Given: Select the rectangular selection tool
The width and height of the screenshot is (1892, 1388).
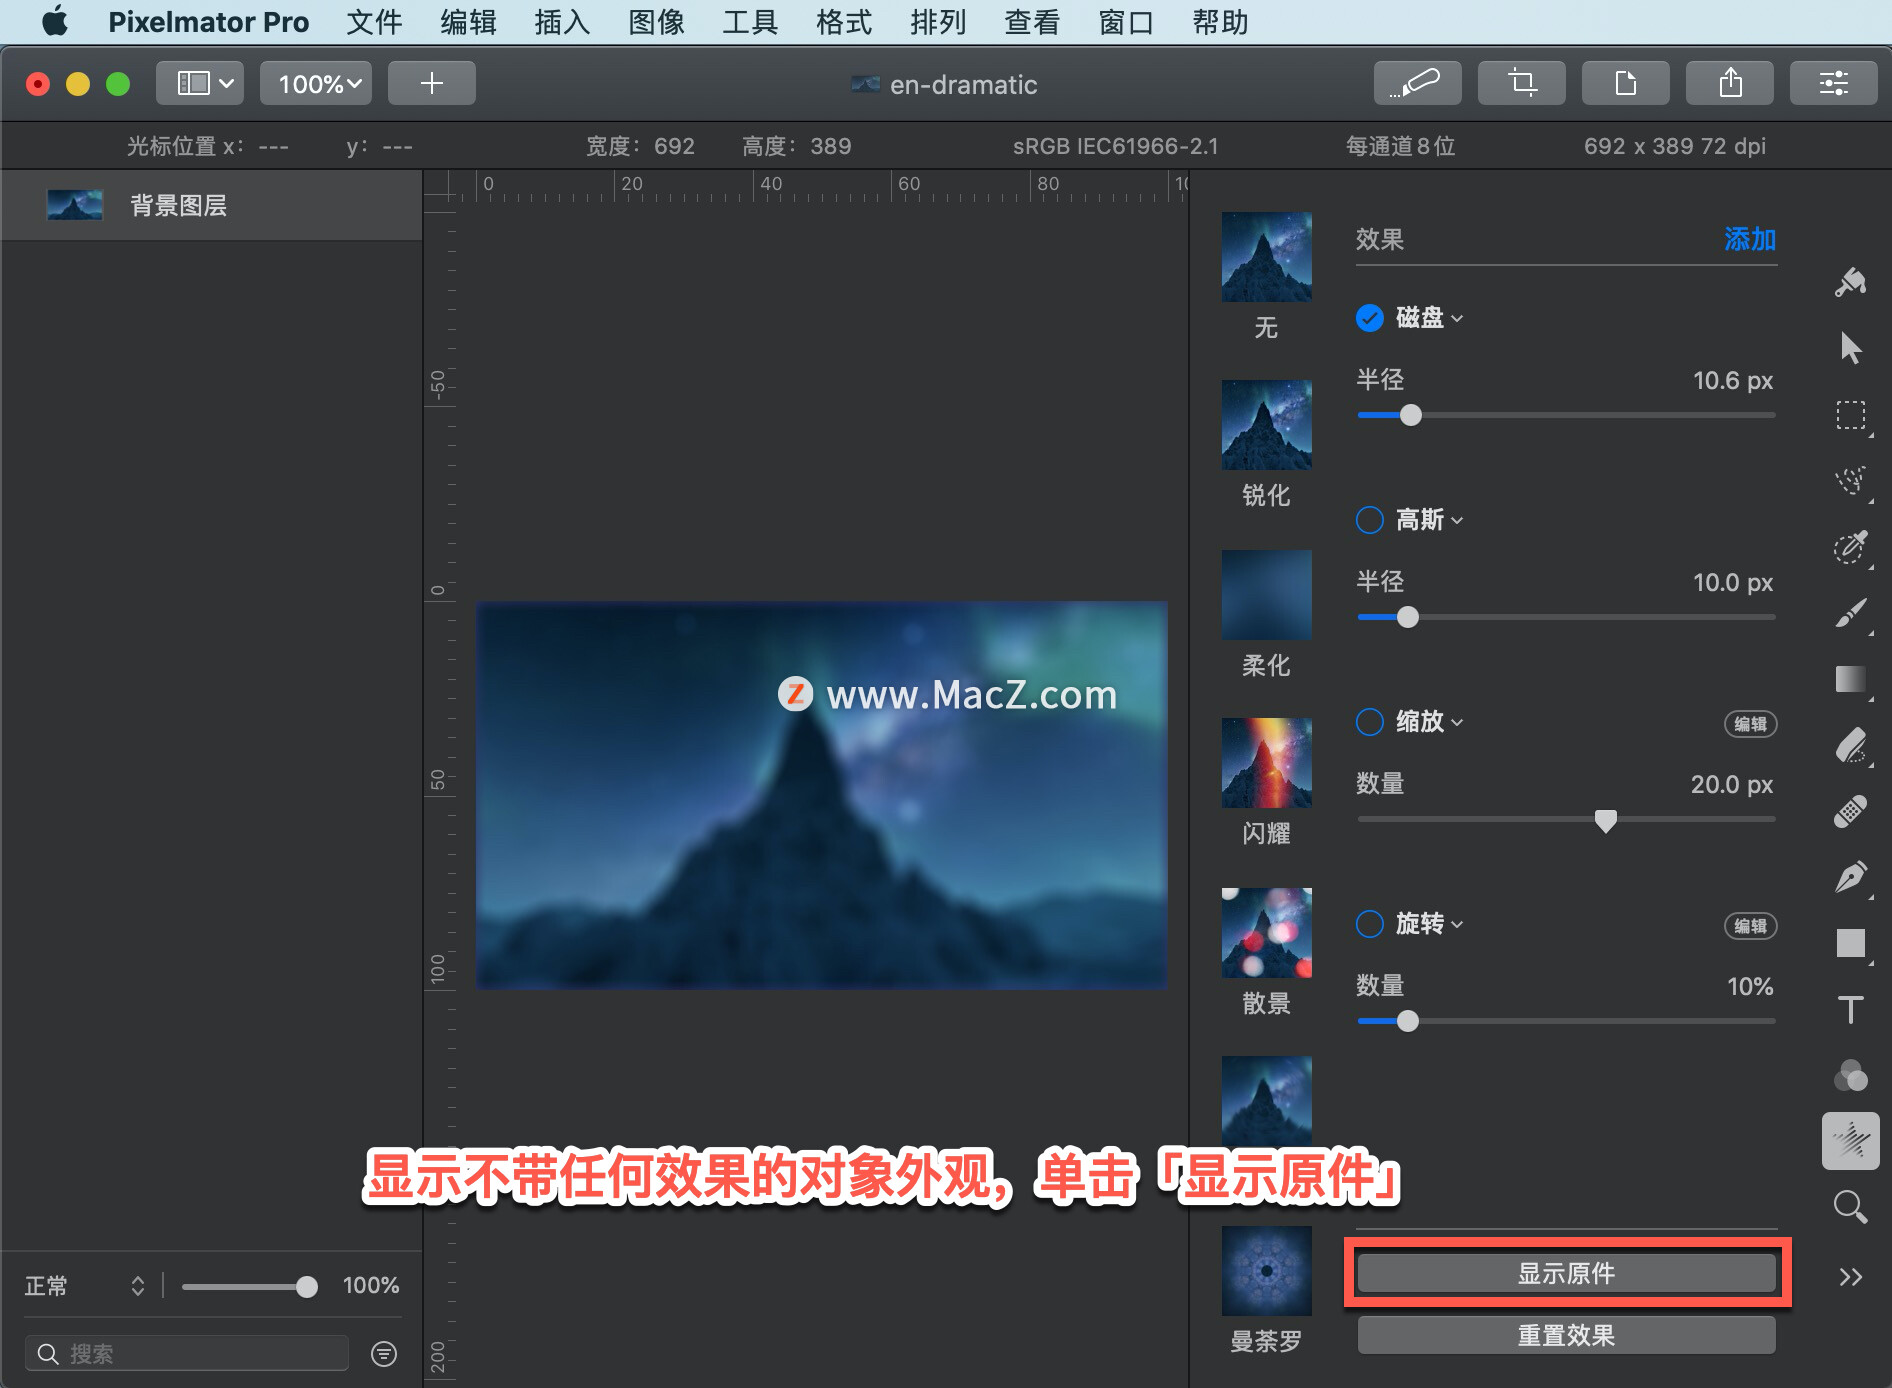Looking at the screenshot, I should click(x=1850, y=415).
